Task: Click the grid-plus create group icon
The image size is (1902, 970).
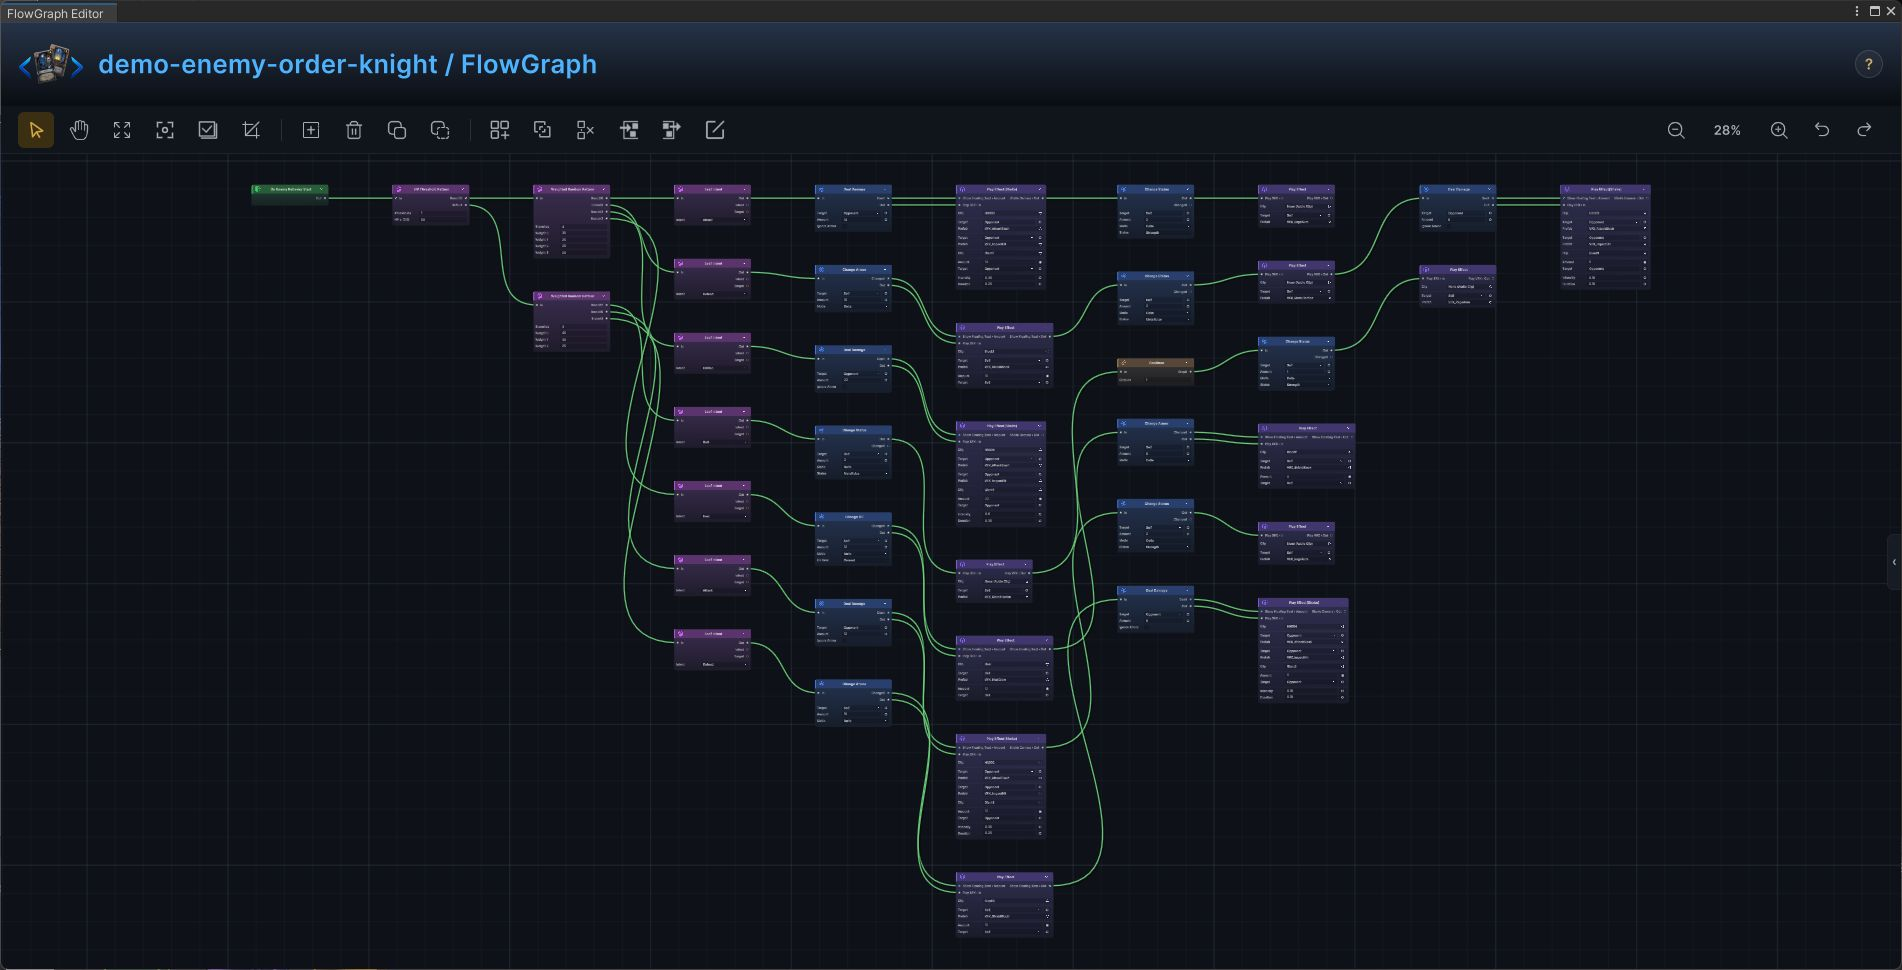Action: [x=499, y=130]
